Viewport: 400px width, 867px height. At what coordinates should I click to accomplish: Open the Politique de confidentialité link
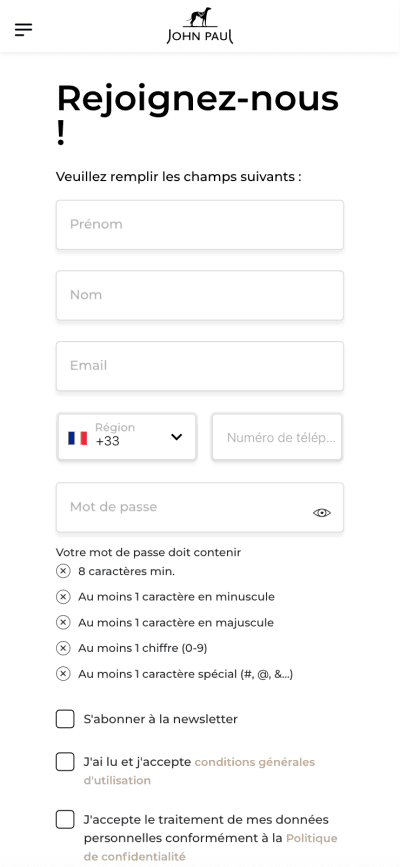pyautogui.click(x=210, y=848)
